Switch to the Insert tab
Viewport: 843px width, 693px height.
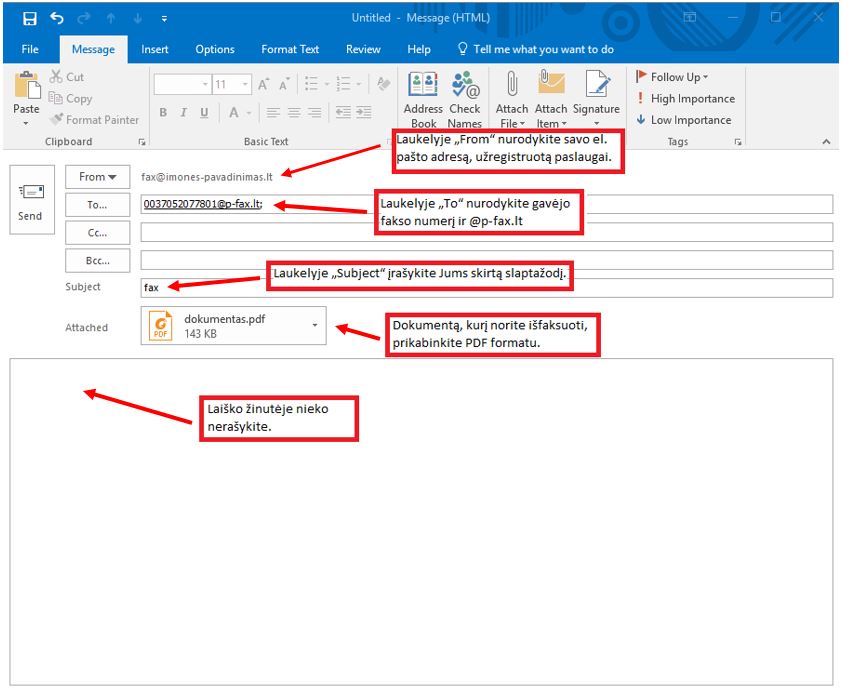tap(155, 49)
